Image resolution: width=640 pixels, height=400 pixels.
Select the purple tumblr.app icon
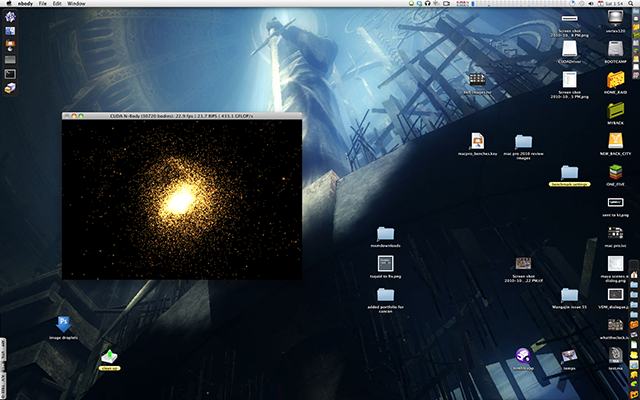coord(523,356)
